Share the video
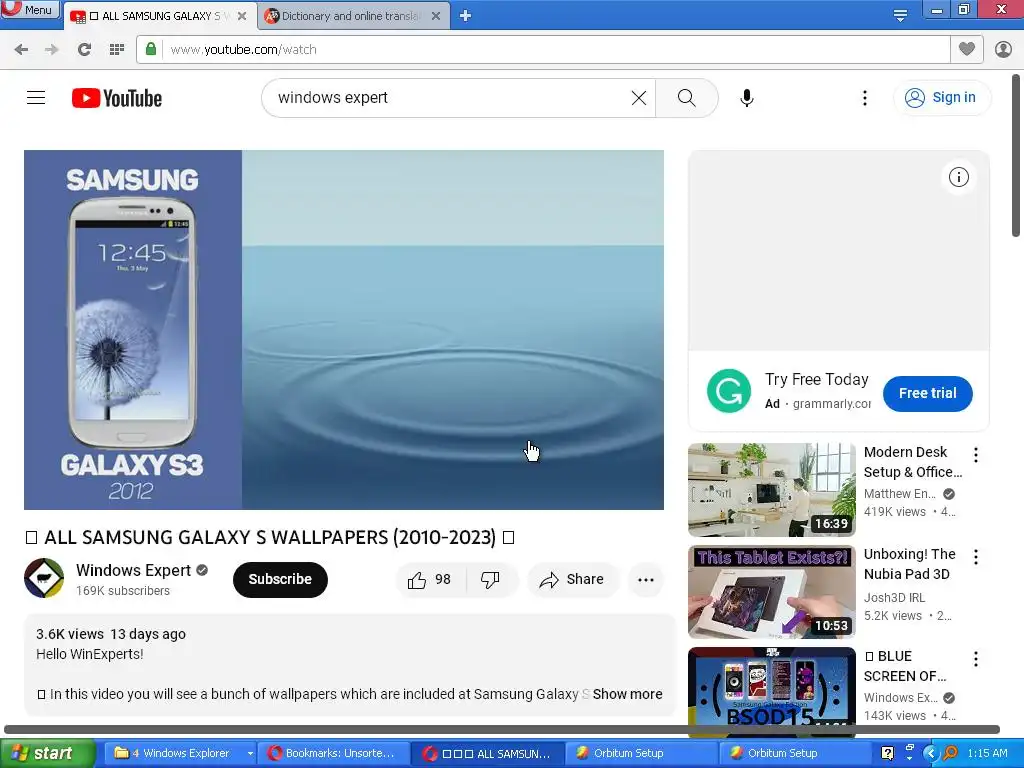 point(572,579)
